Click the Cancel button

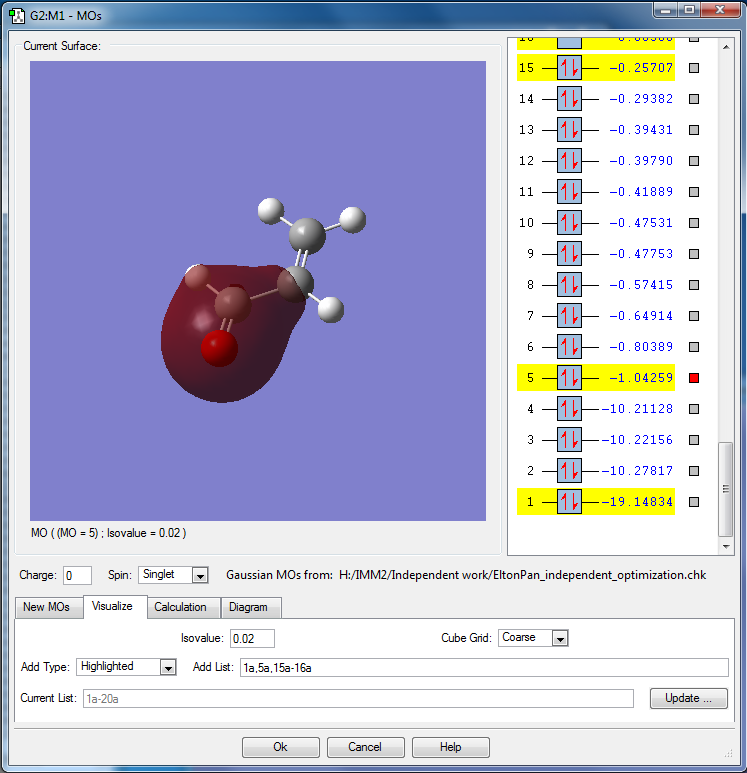click(365, 747)
